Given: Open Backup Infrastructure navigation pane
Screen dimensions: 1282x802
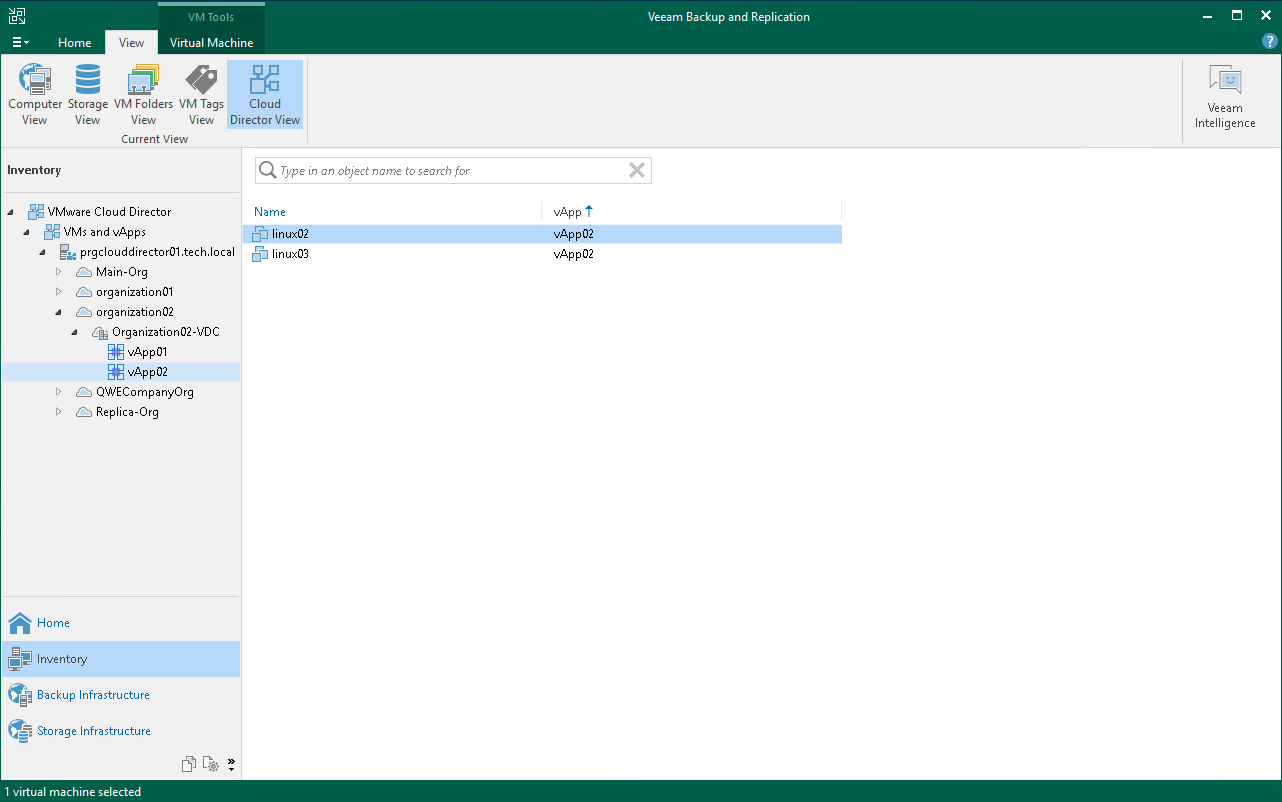Looking at the screenshot, I should [x=121, y=695].
